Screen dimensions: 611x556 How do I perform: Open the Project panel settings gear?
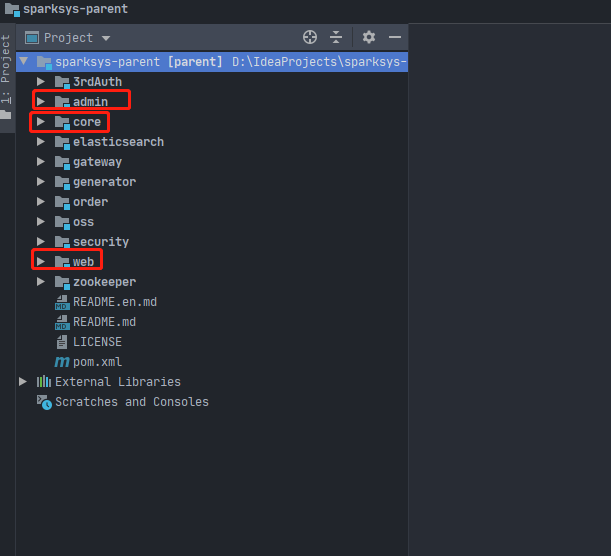click(x=369, y=37)
